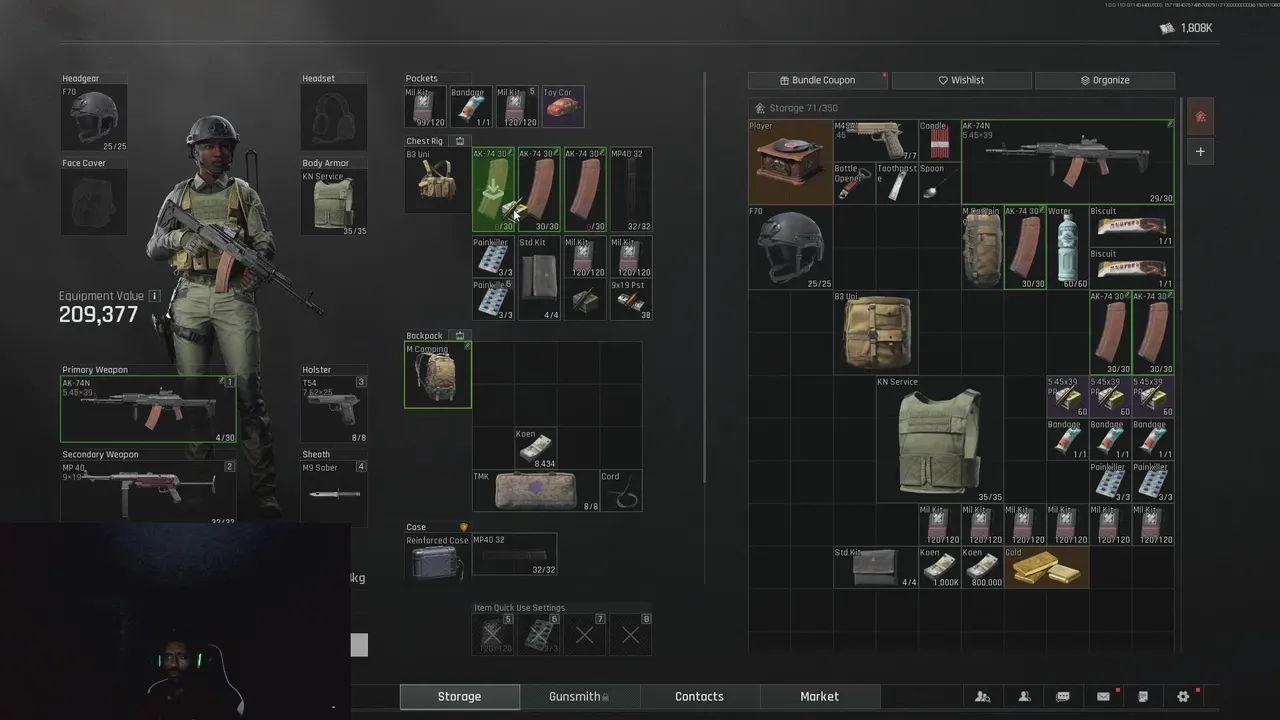Click the Headgear F70 slot
This screenshot has height=720, width=1280.
tap(94, 119)
